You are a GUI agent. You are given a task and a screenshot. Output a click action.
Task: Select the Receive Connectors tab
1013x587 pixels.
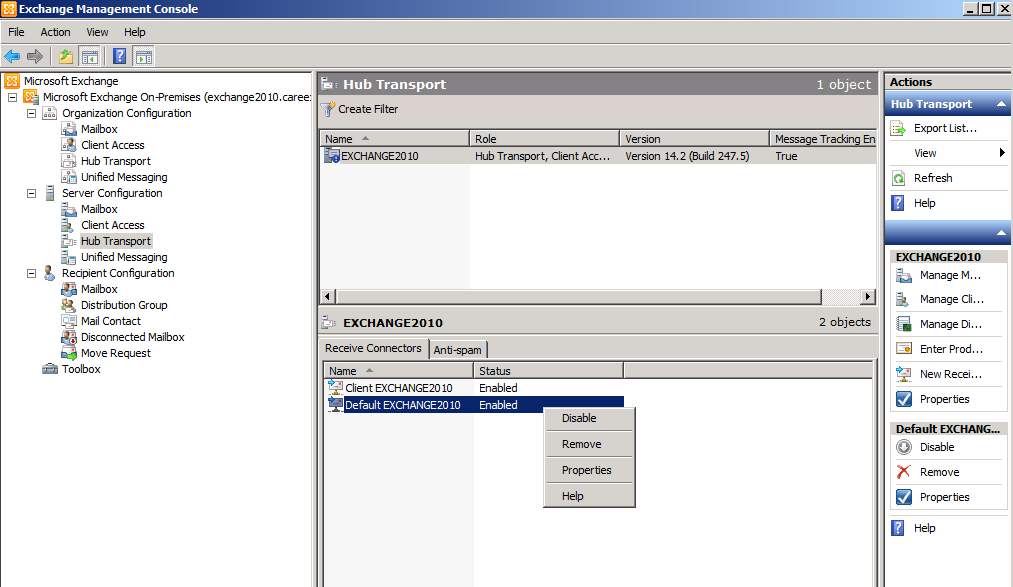pyautogui.click(x=373, y=348)
